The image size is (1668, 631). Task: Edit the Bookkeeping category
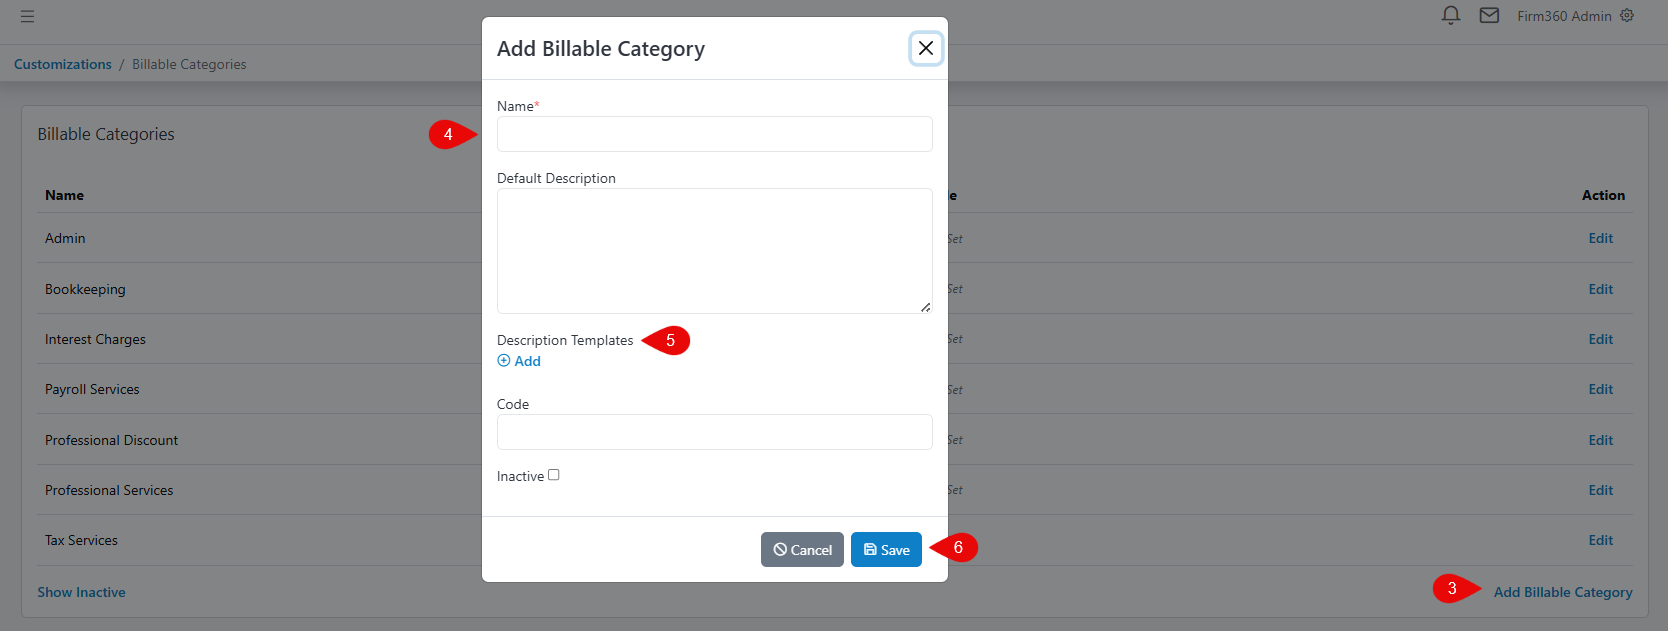point(1600,288)
